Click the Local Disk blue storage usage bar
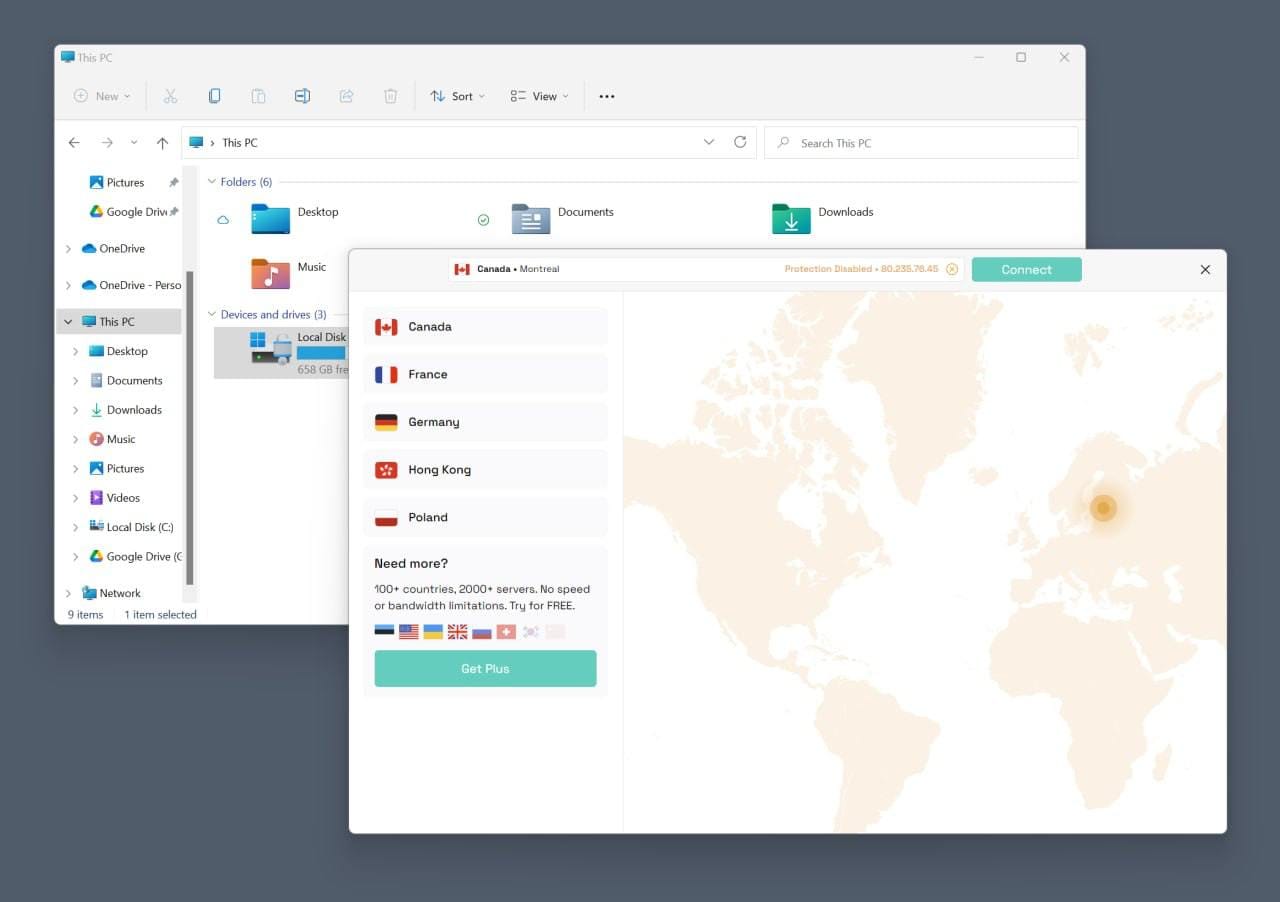Screen dimensions: 1280x902 [321, 353]
